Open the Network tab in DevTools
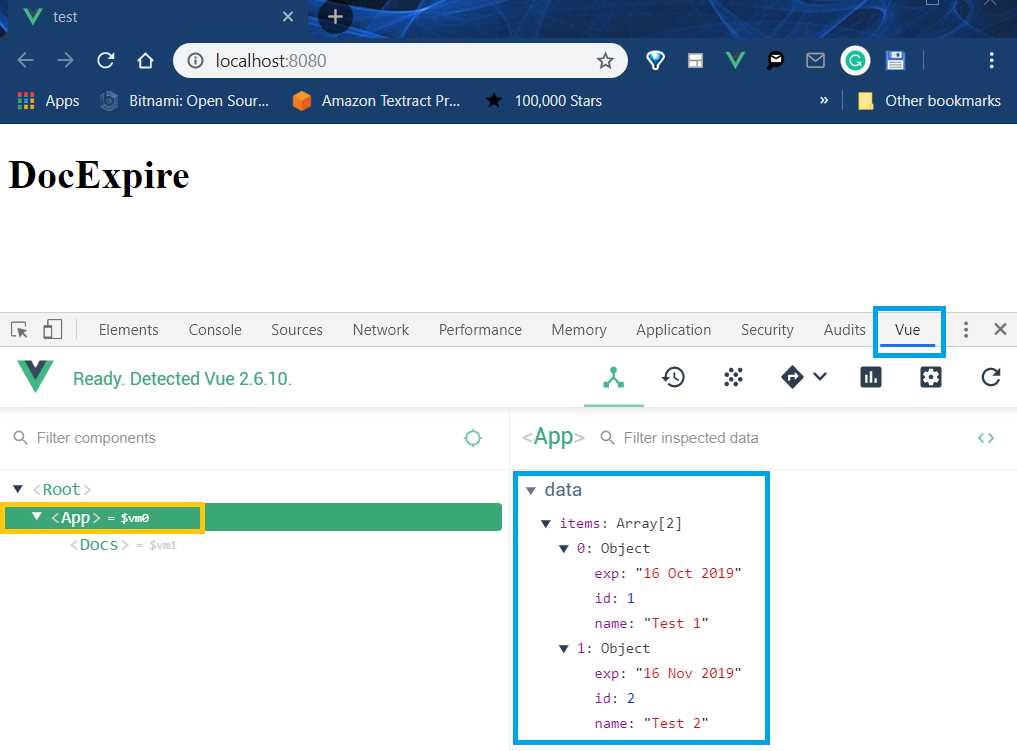Viewport: 1017px width, 751px height. pos(380,329)
